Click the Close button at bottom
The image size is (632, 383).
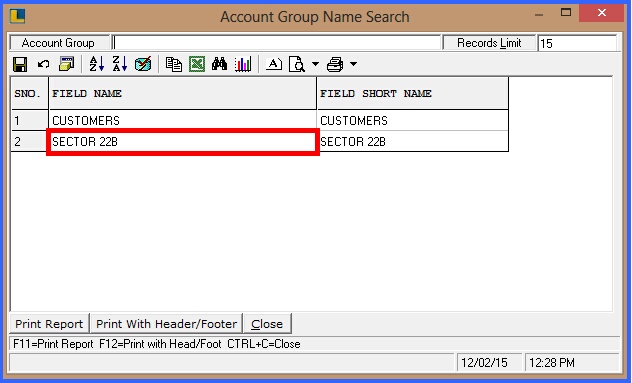coord(267,324)
